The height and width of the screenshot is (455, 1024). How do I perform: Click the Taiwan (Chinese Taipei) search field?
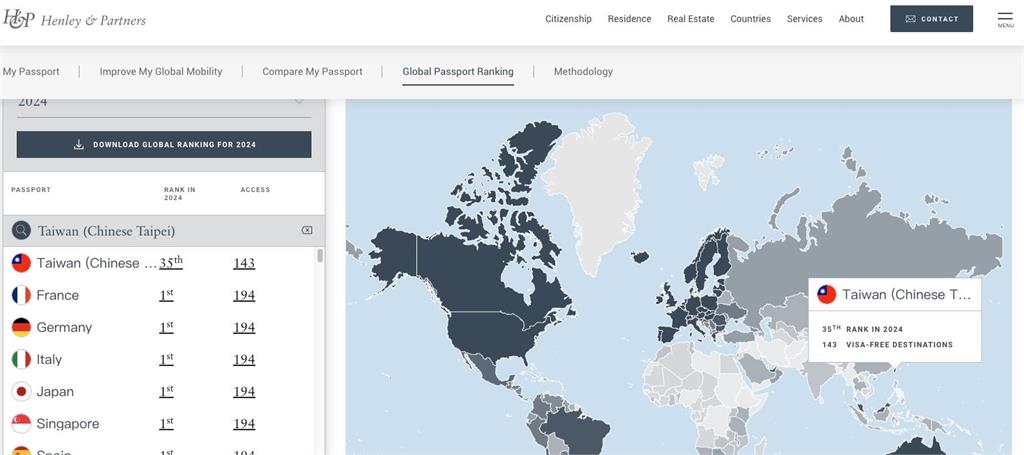pos(164,230)
